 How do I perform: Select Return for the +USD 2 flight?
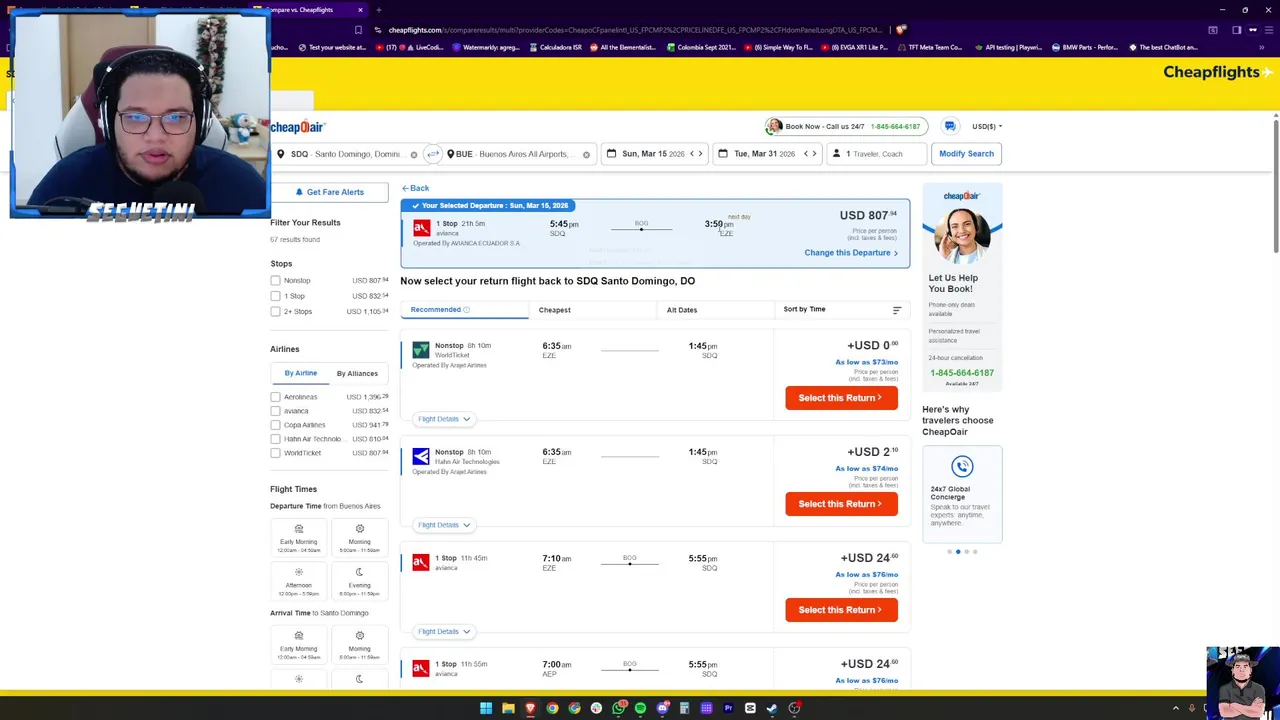point(841,504)
